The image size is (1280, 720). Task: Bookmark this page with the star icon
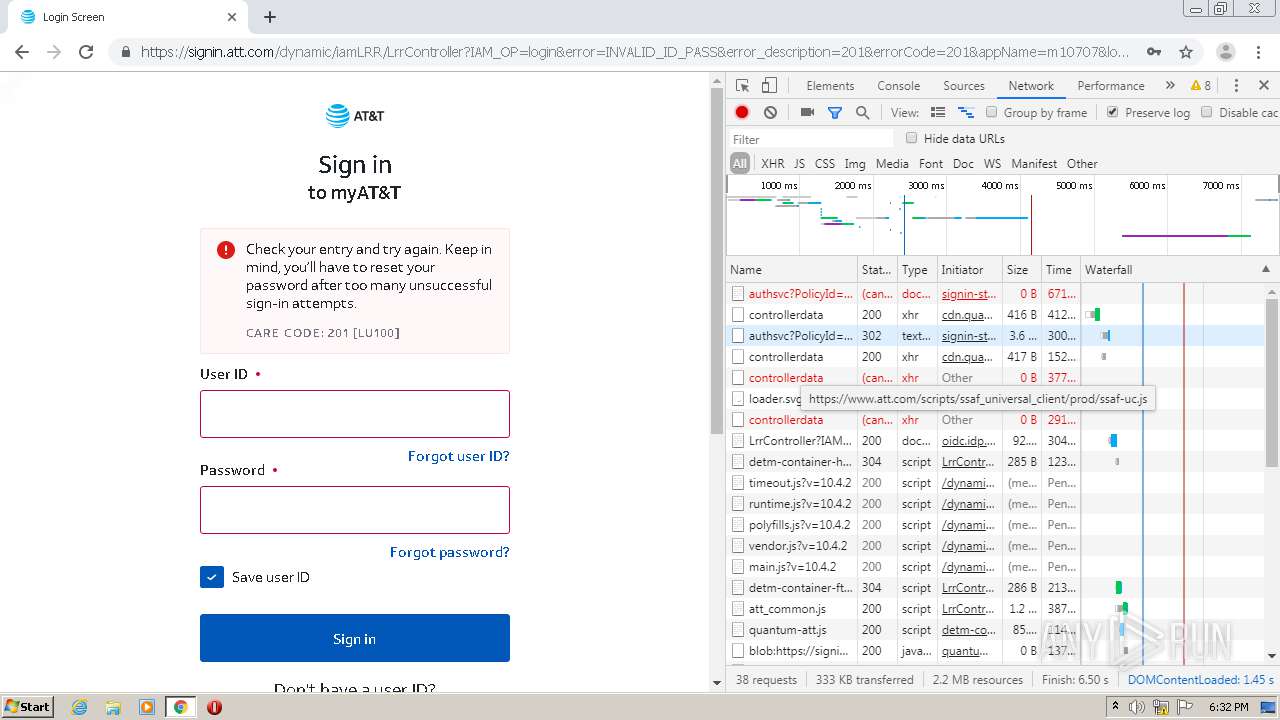coord(1186,52)
